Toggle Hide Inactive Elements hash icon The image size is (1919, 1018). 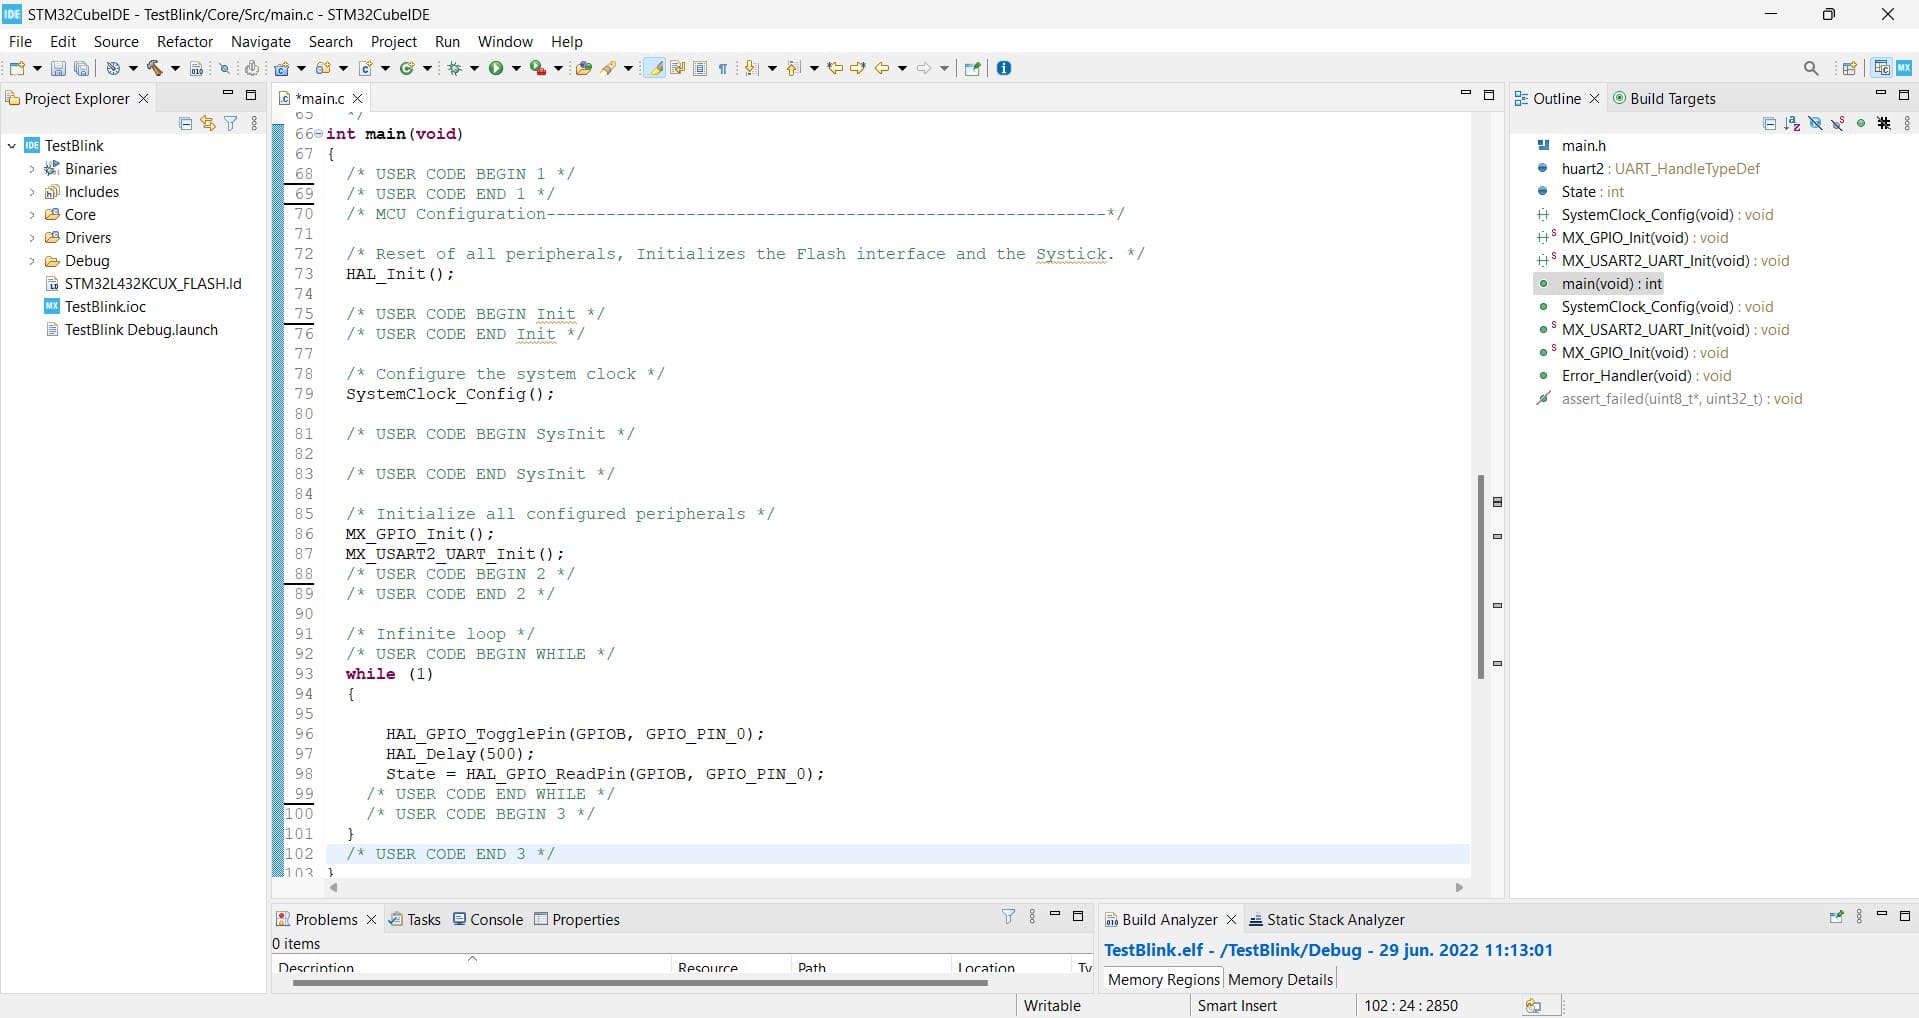coord(1884,123)
